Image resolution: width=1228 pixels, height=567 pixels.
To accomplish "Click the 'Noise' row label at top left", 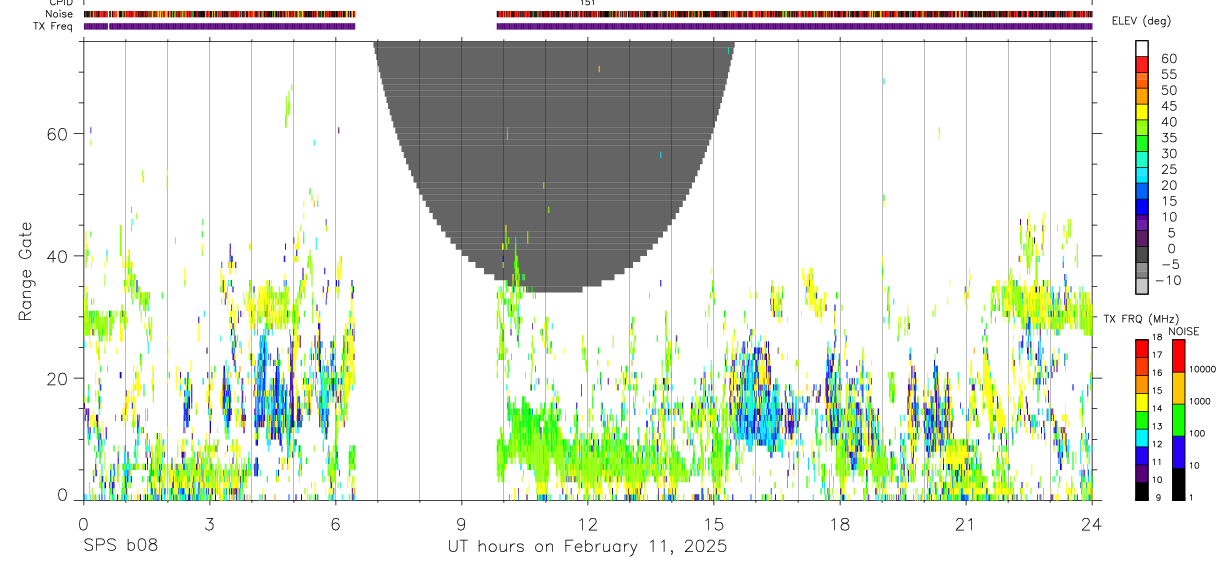I will [x=59, y=14].
